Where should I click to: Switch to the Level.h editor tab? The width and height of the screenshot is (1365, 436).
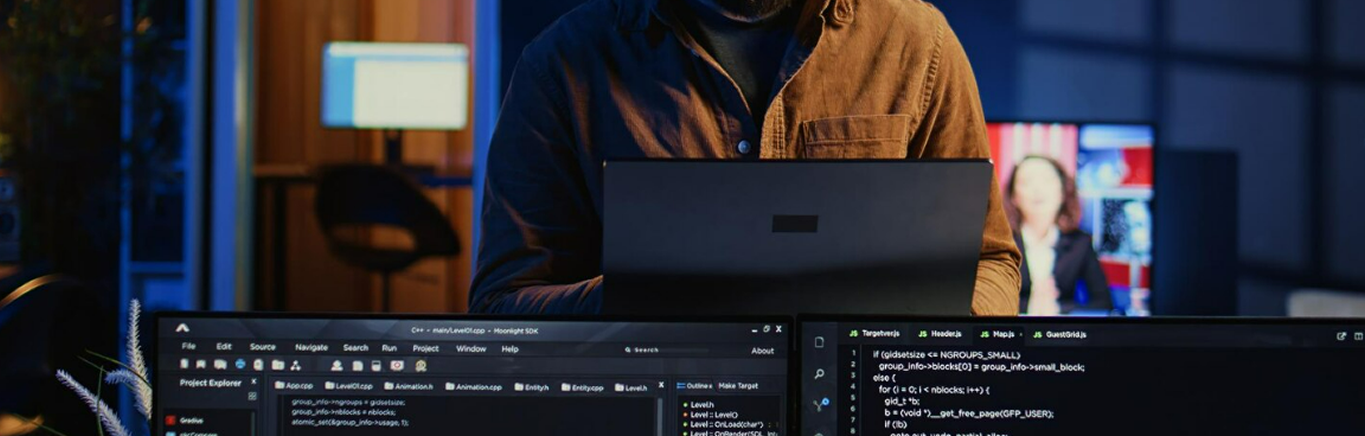click(x=631, y=387)
